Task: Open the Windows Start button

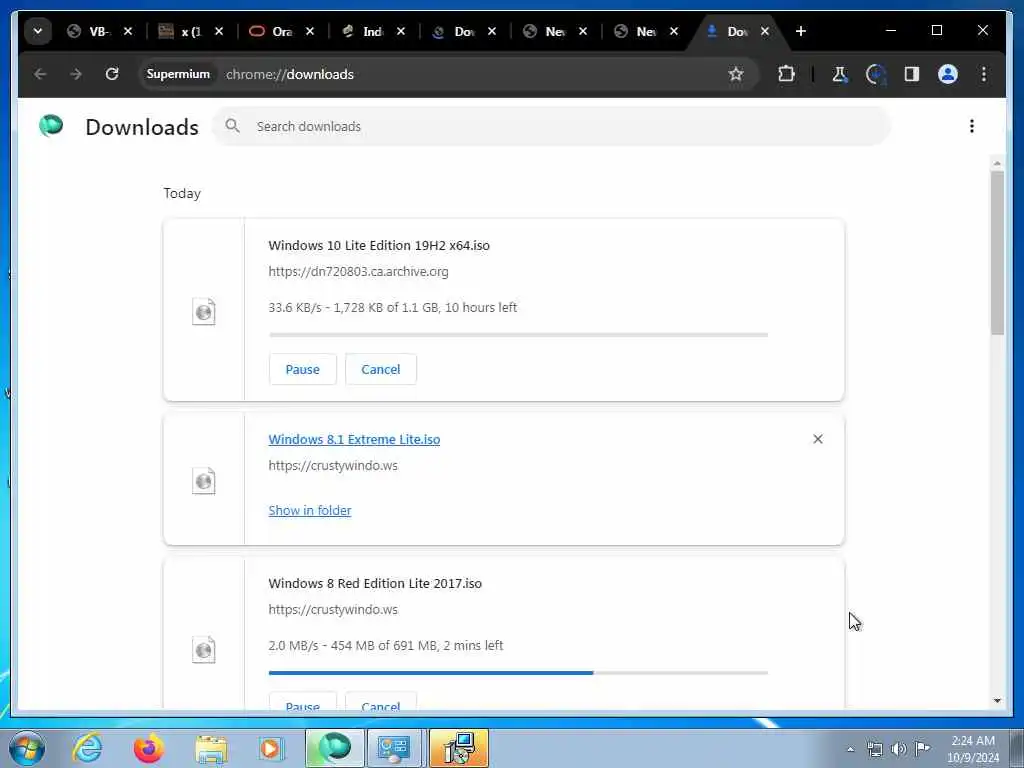Action: coord(27,748)
